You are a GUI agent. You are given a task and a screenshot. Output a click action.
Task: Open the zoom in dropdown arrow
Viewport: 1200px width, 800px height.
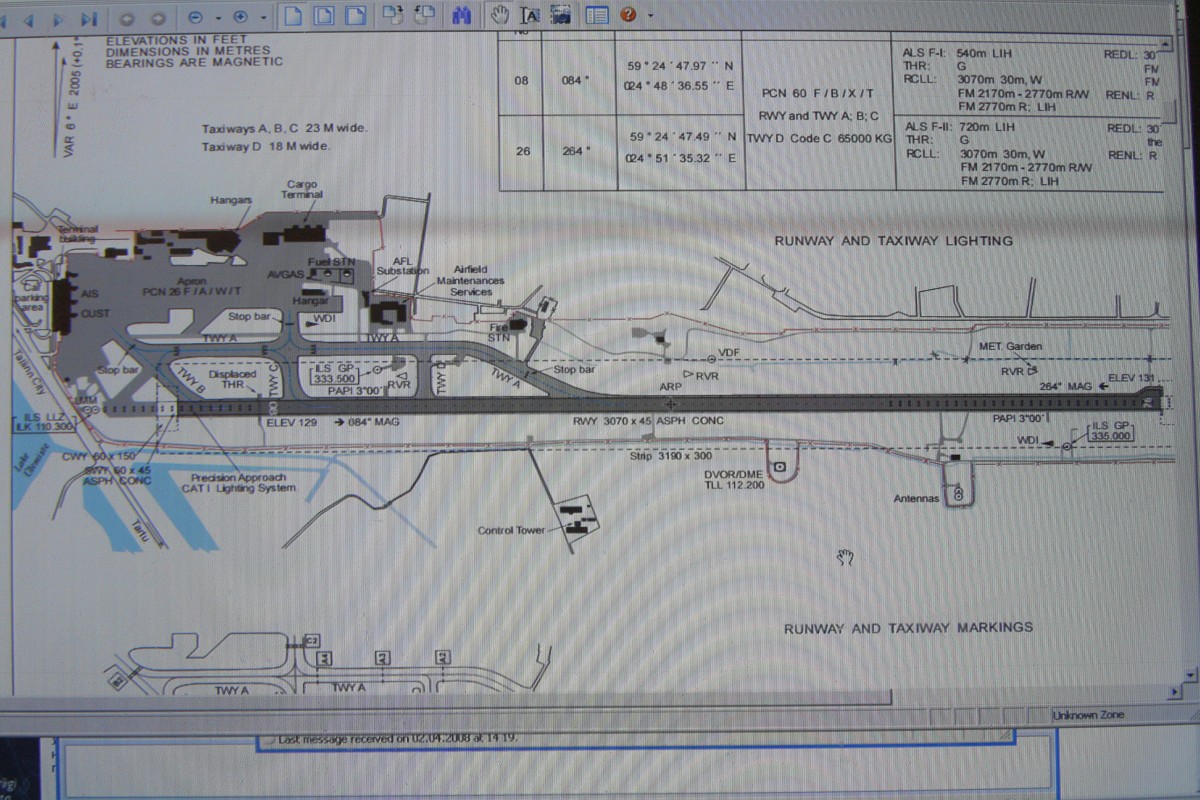pyautogui.click(x=263, y=18)
